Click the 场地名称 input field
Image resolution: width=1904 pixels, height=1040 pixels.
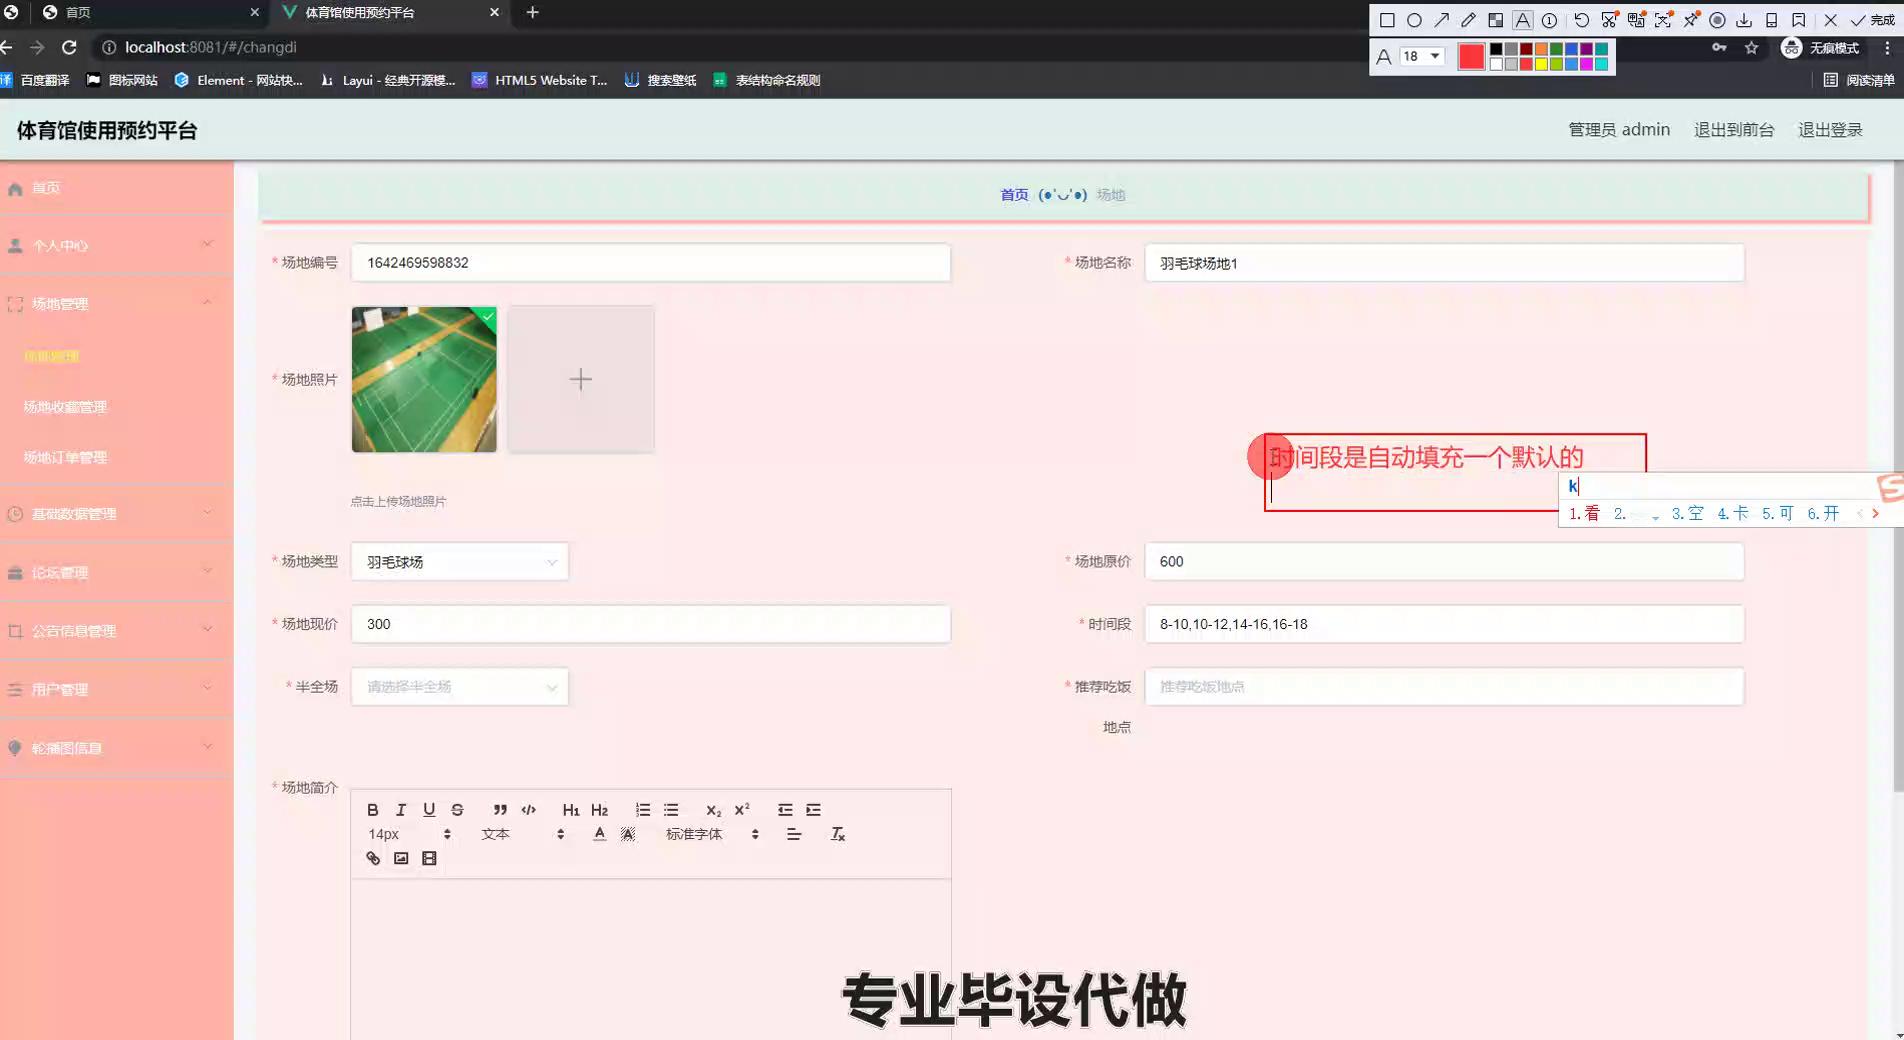tap(1443, 263)
